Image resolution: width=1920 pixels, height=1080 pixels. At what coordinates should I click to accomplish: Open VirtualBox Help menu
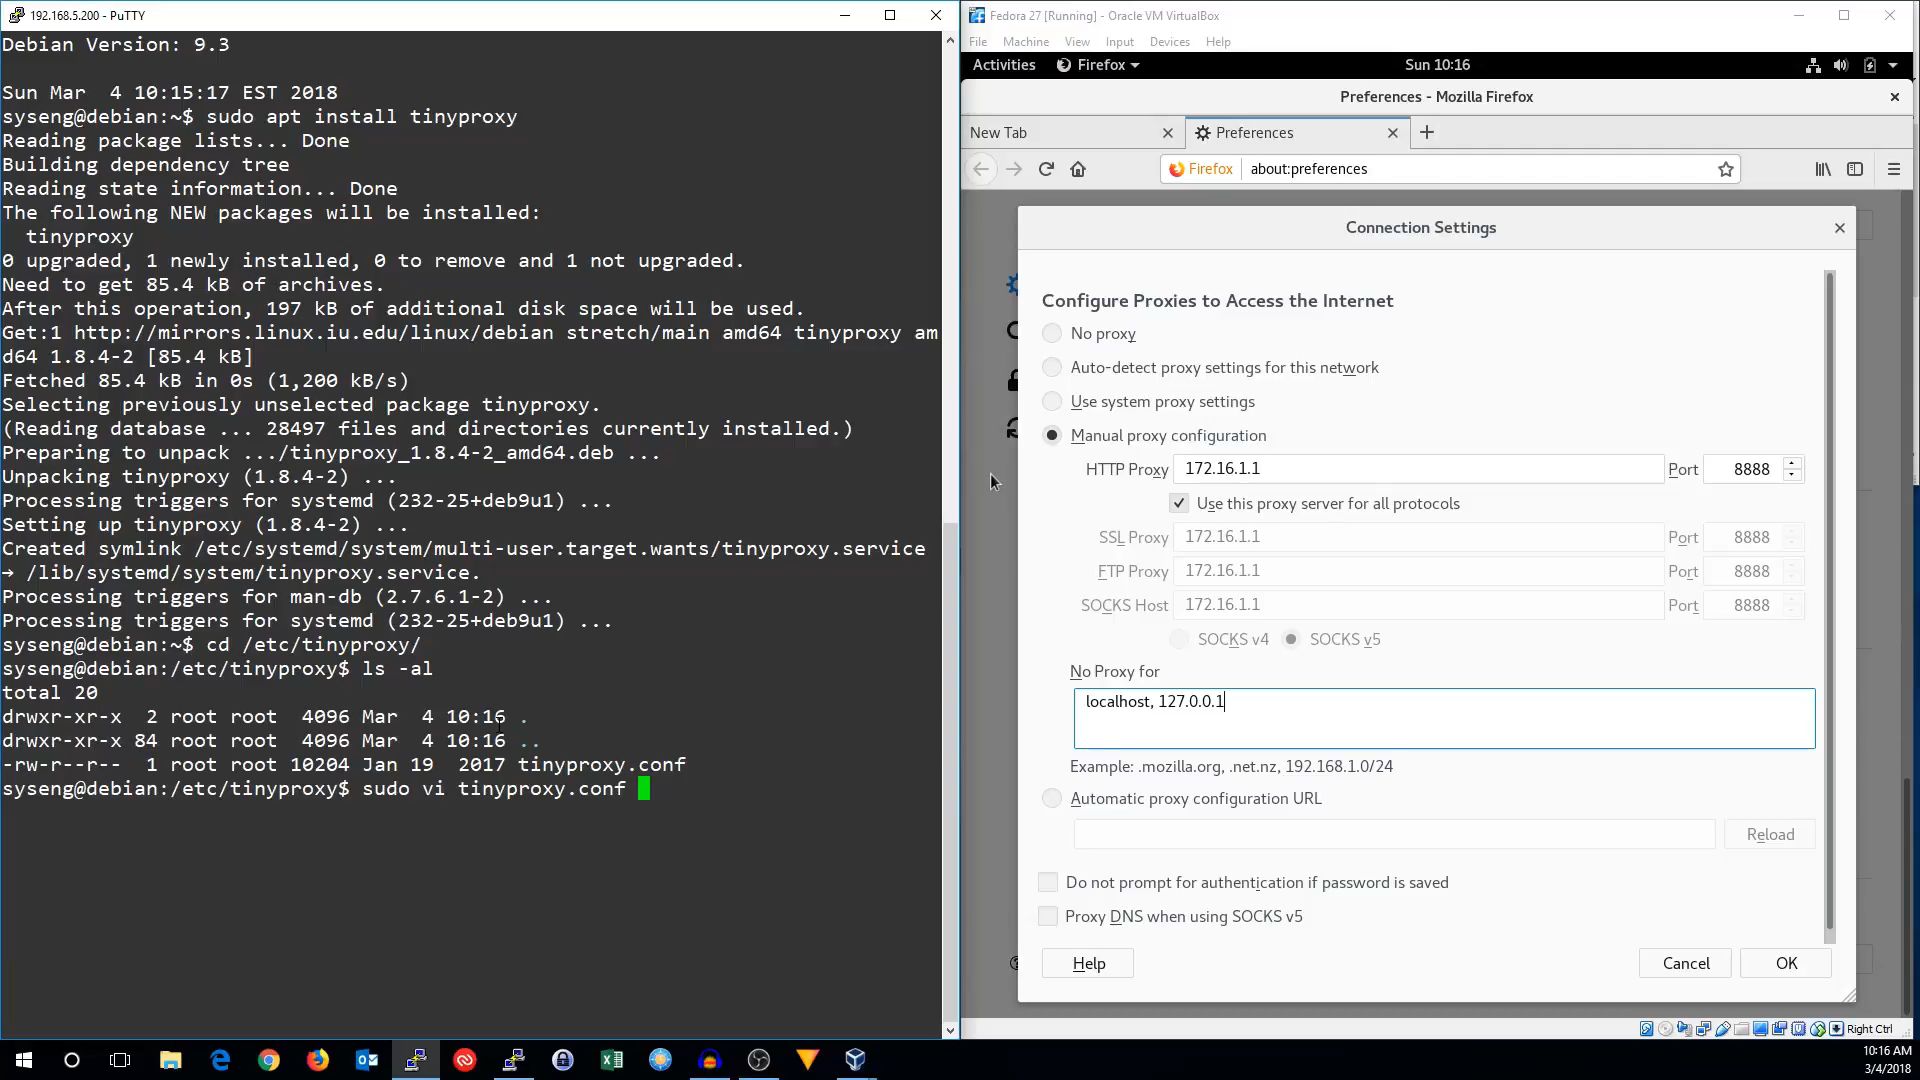[1218, 42]
